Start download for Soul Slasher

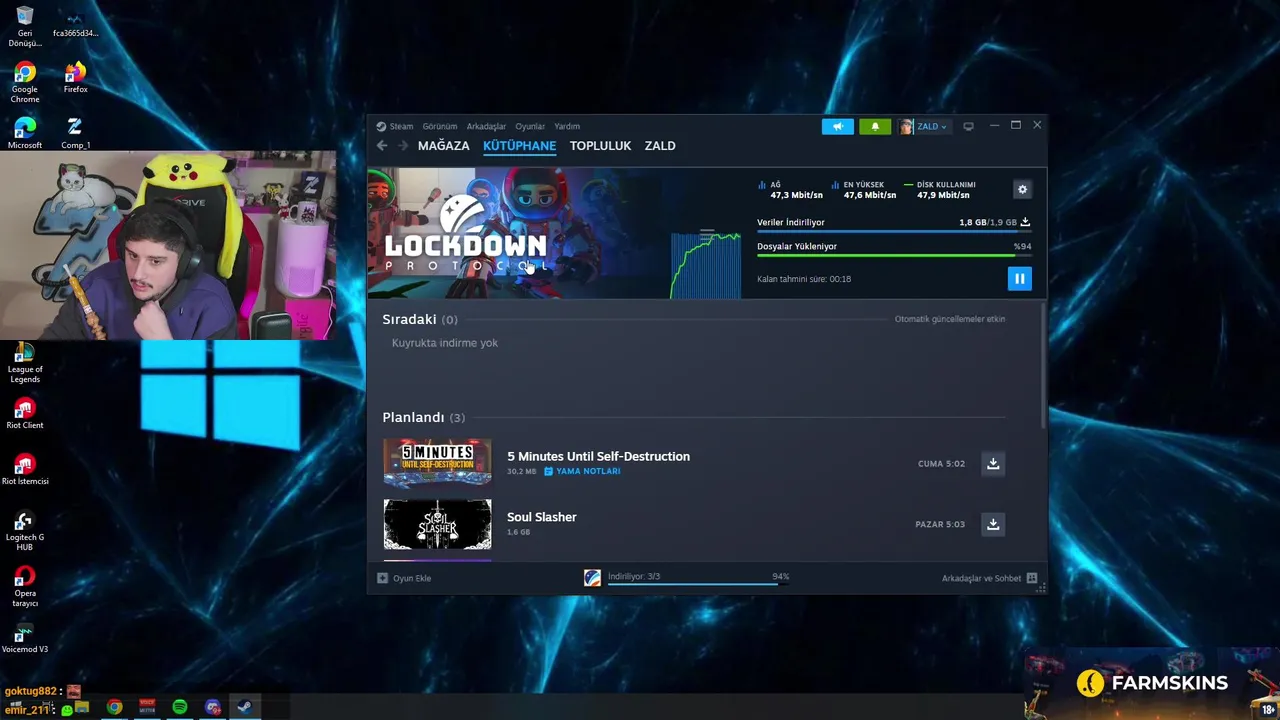point(993,524)
